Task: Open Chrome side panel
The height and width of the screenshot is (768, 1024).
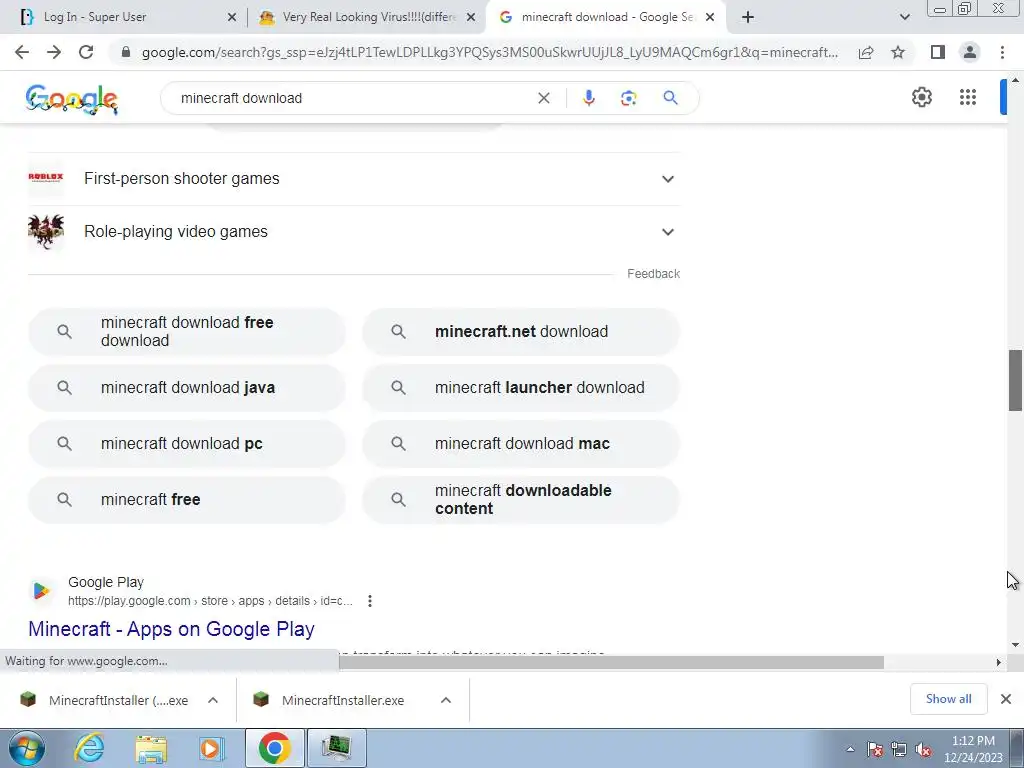Action: [938, 52]
